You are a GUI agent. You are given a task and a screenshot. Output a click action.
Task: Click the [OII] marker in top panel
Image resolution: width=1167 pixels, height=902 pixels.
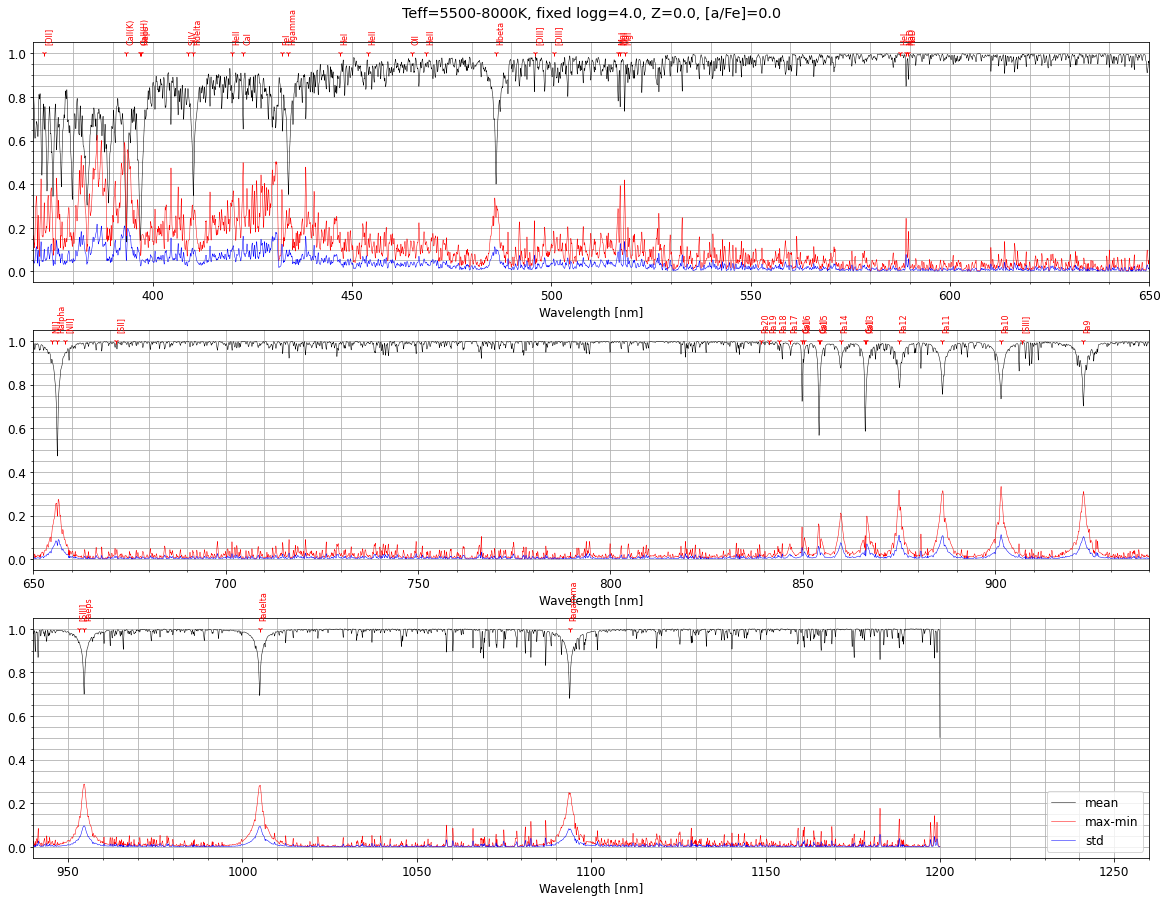pos(45,54)
